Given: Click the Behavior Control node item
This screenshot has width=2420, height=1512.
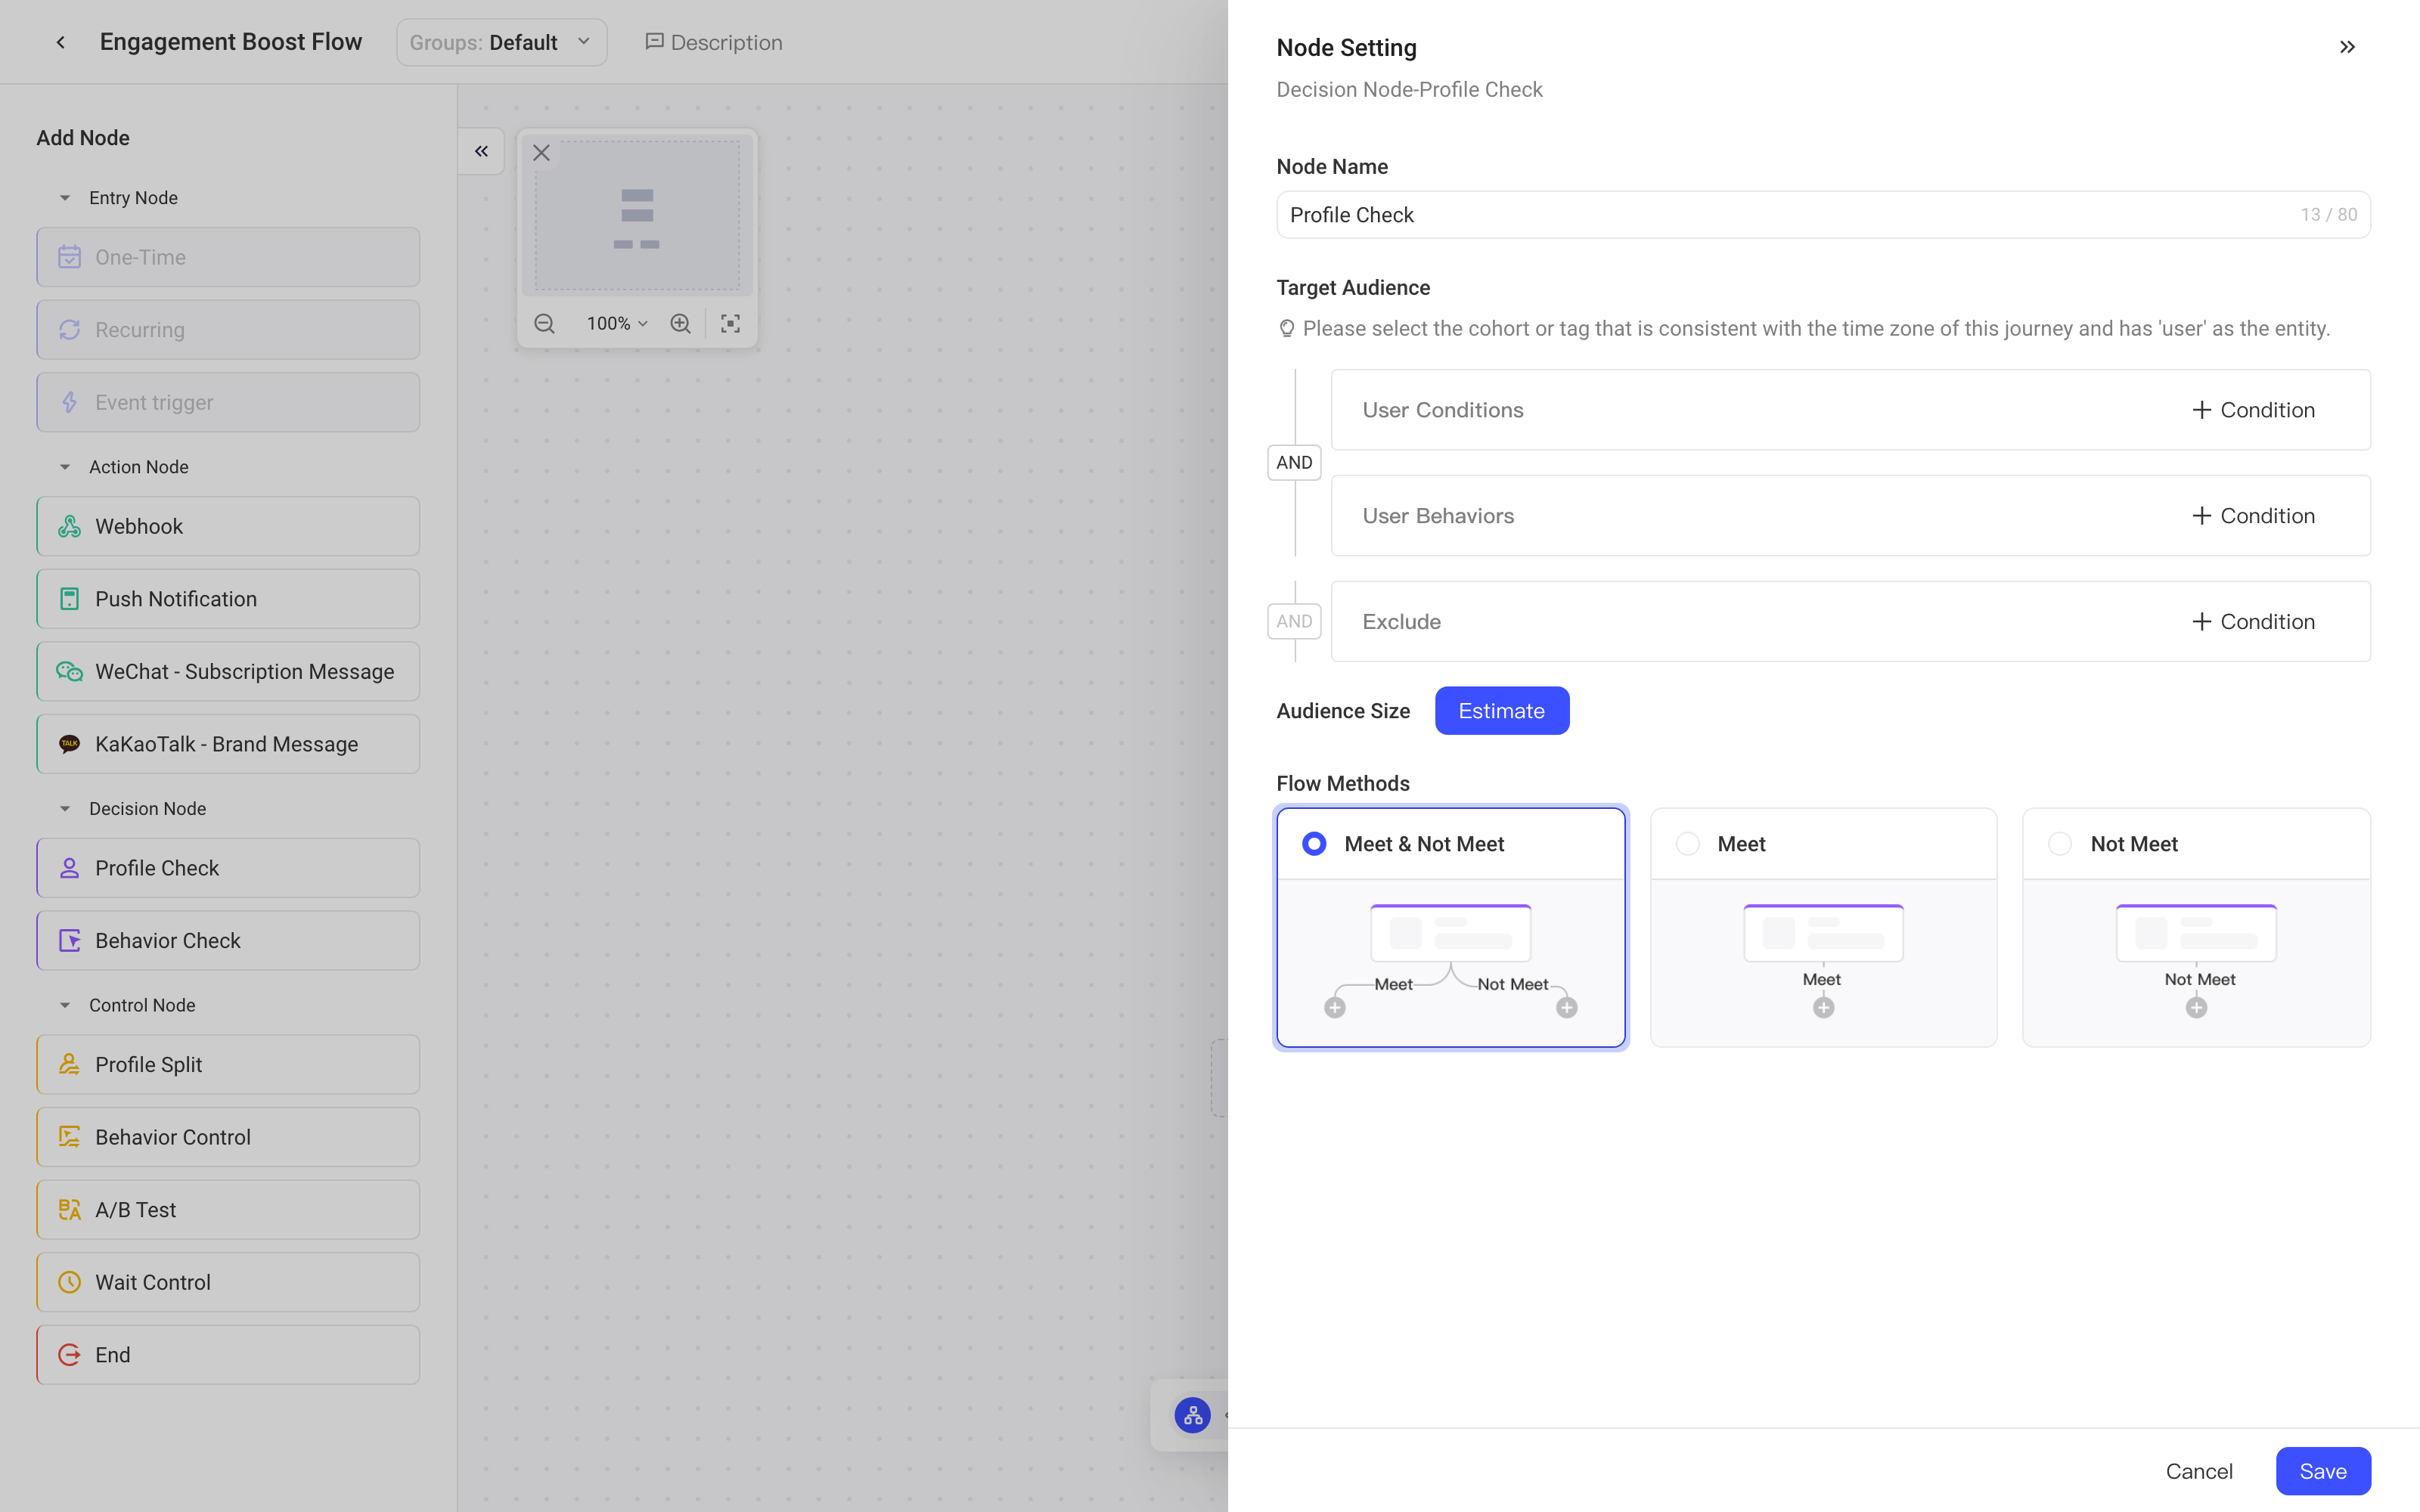Looking at the screenshot, I should pos(228,1137).
